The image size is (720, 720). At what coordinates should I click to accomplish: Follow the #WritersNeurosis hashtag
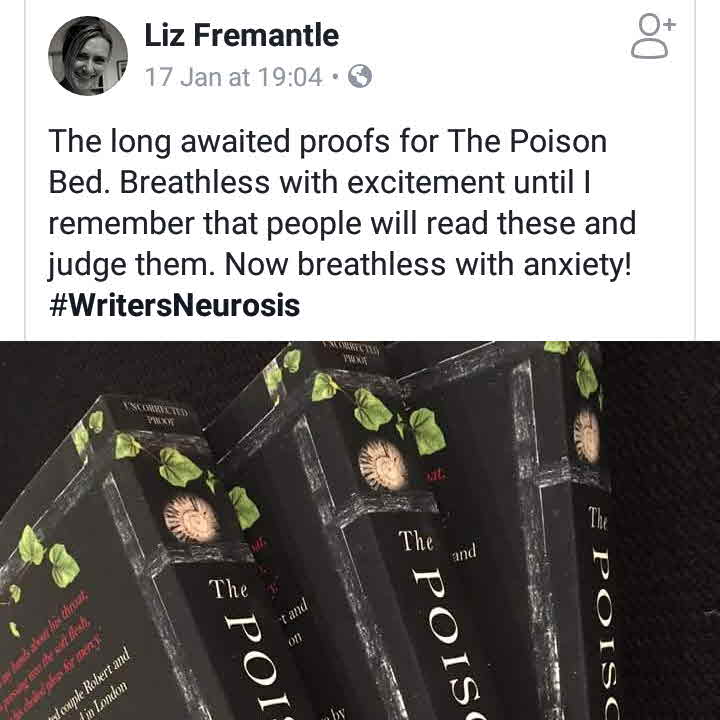point(174,305)
